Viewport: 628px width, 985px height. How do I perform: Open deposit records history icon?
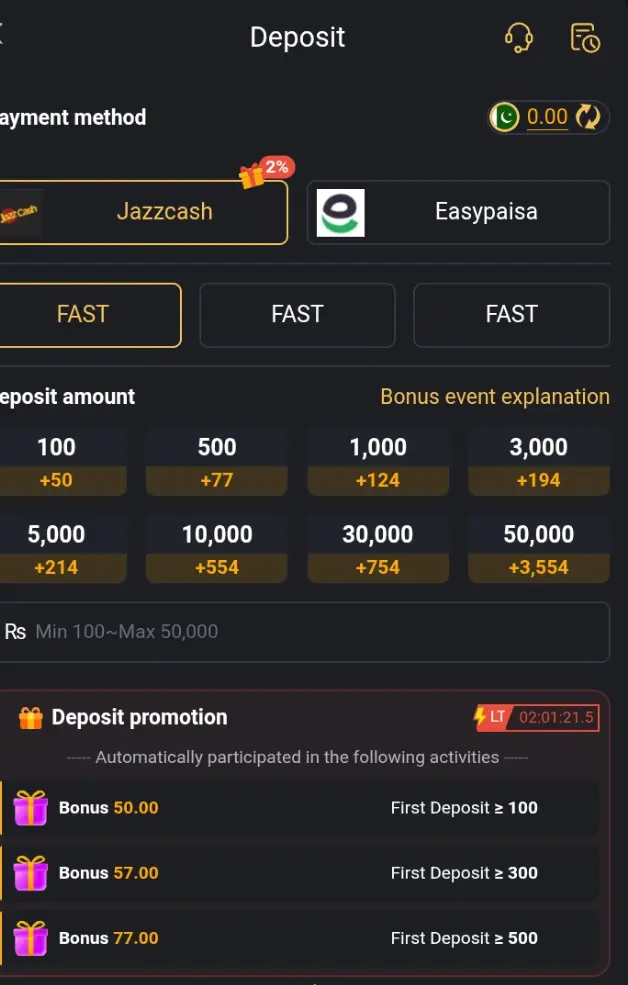[x=585, y=37]
